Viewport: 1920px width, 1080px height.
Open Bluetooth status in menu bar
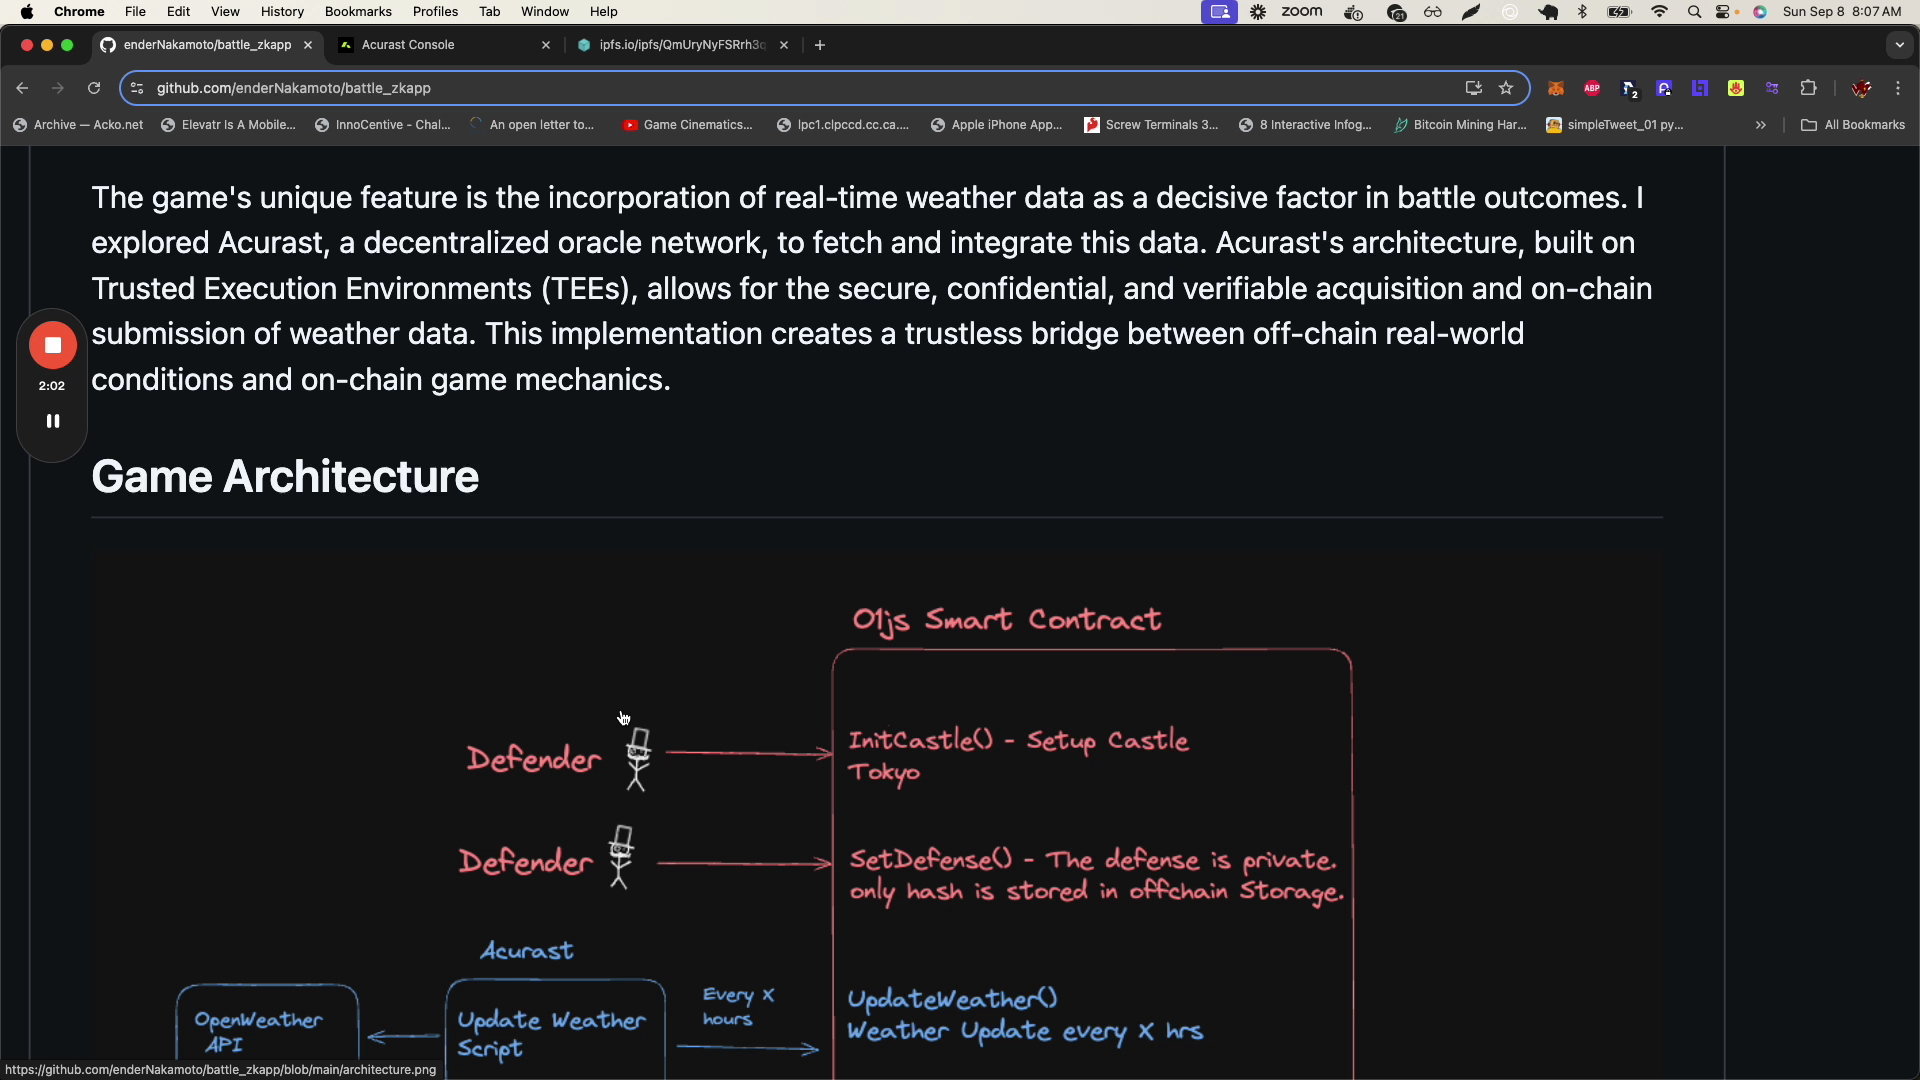(x=1582, y=11)
